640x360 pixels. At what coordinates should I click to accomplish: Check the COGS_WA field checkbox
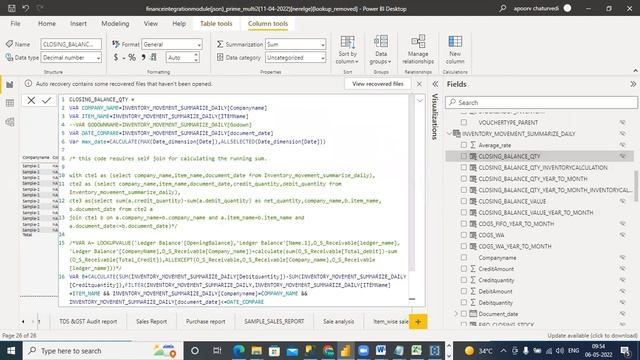[x=464, y=235]
